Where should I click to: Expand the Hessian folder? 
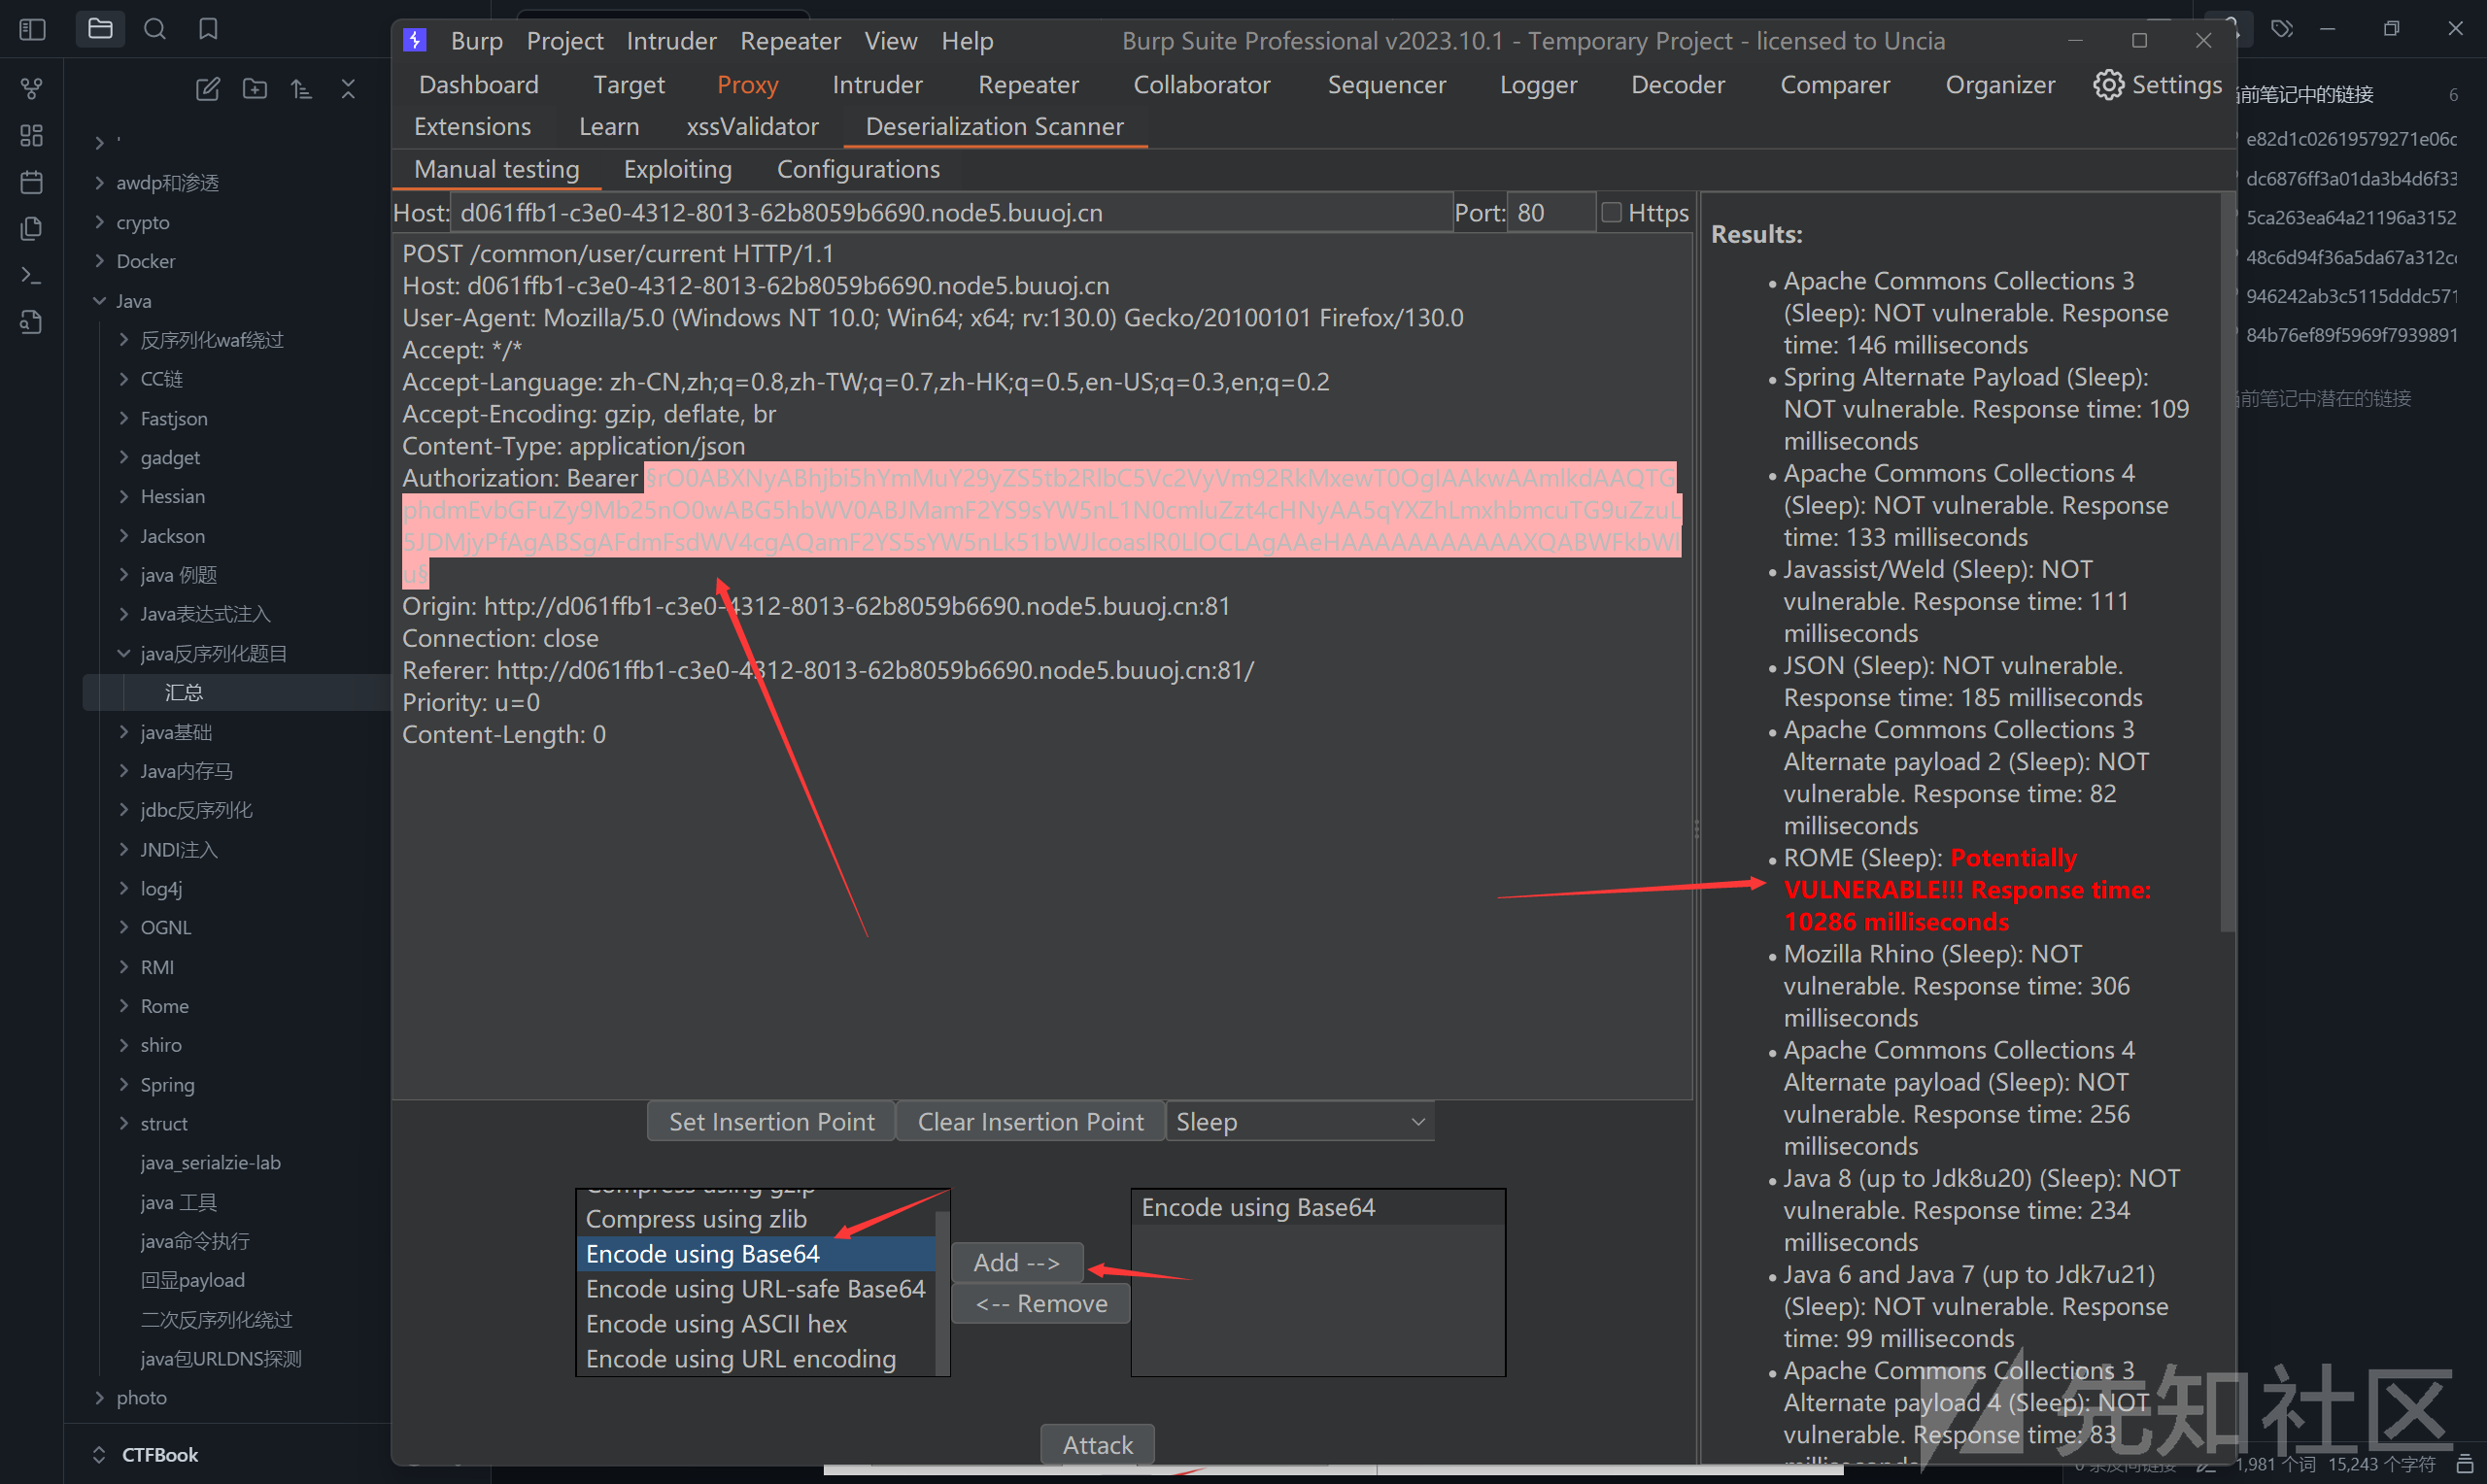(123, 496)
